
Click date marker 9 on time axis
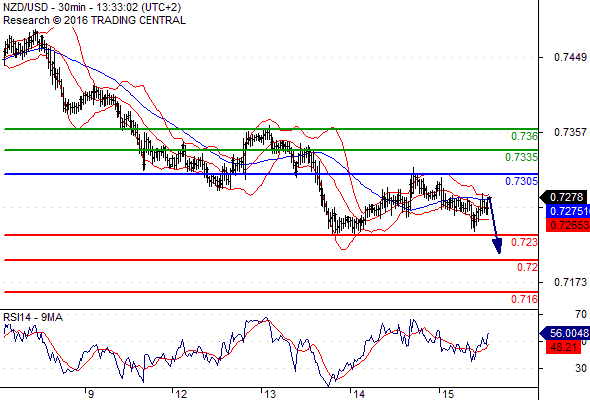pyautogui.click(x=91, y=394)
